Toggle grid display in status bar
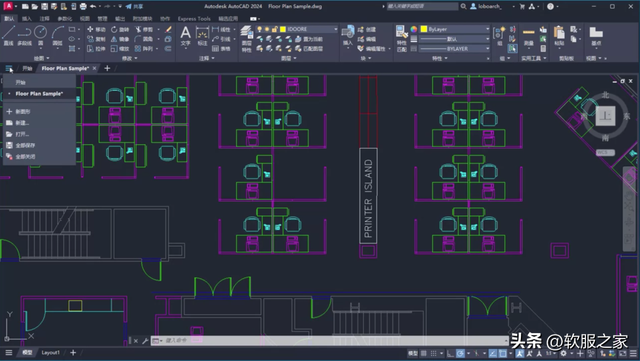The height and width of the screenshot is (361, 640). 424,353
